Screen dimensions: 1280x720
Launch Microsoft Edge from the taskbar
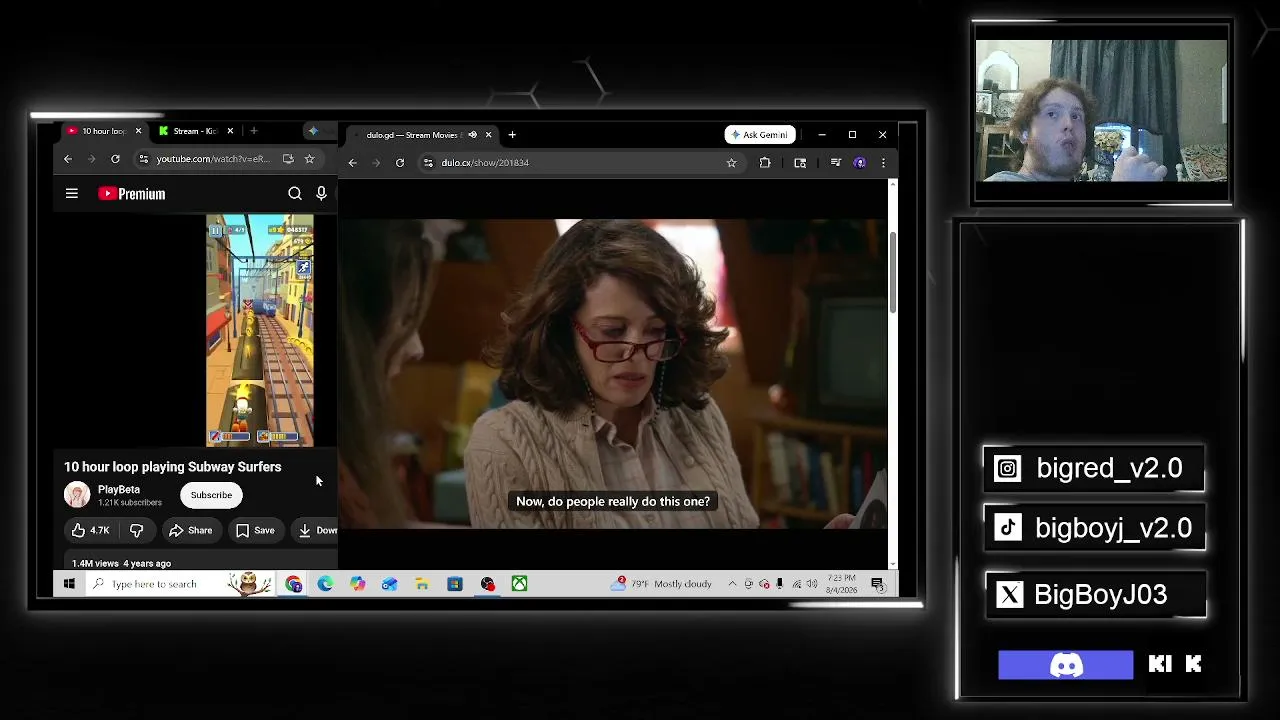[x=325, y=584]
